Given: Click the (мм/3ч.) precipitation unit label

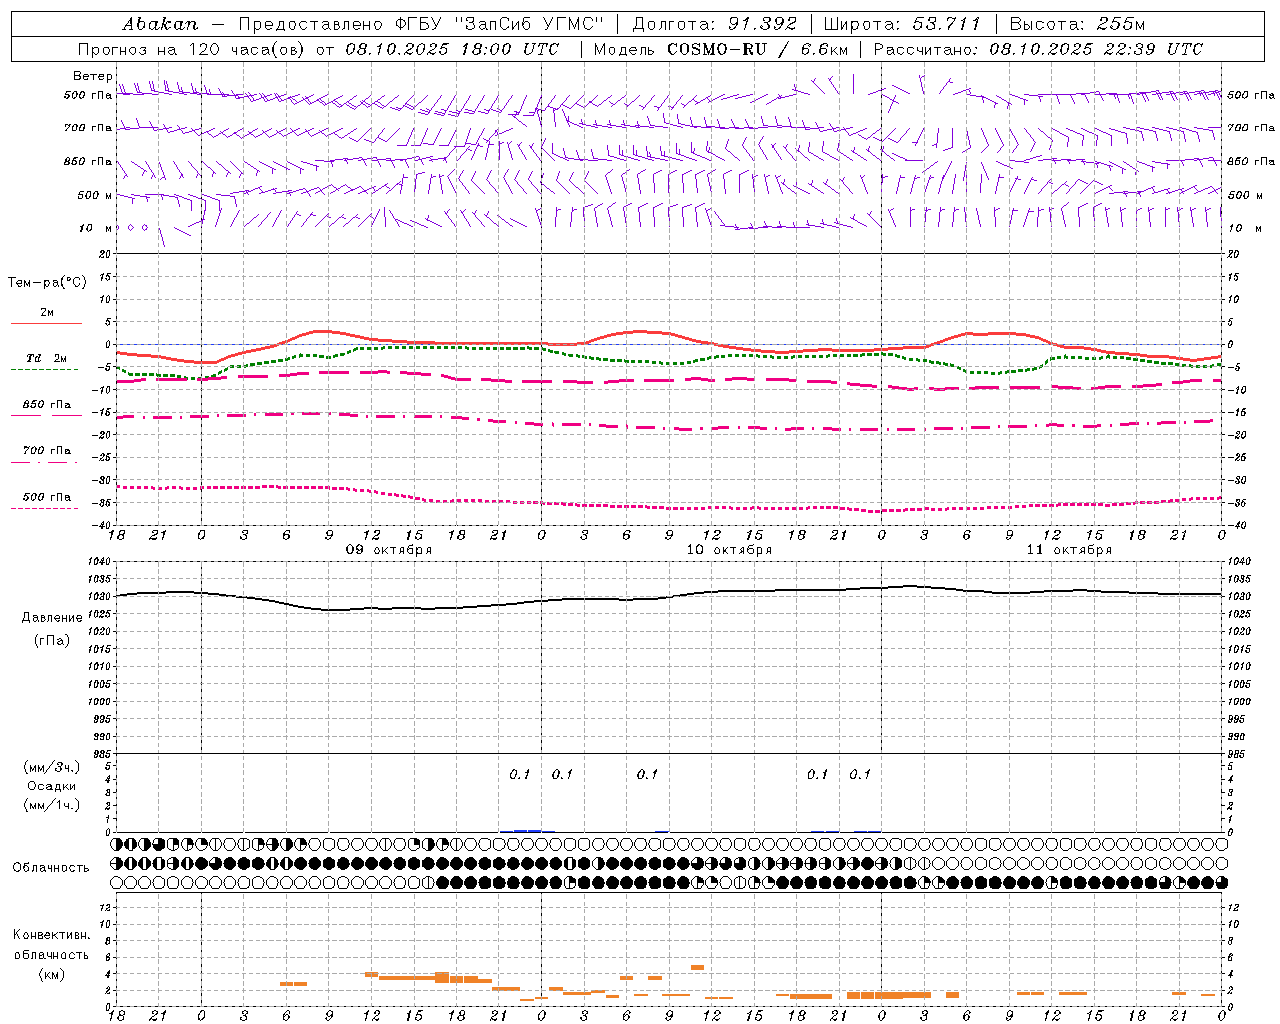Looking at the screenshot, I should pyautogui.click(x=52, y=767).
